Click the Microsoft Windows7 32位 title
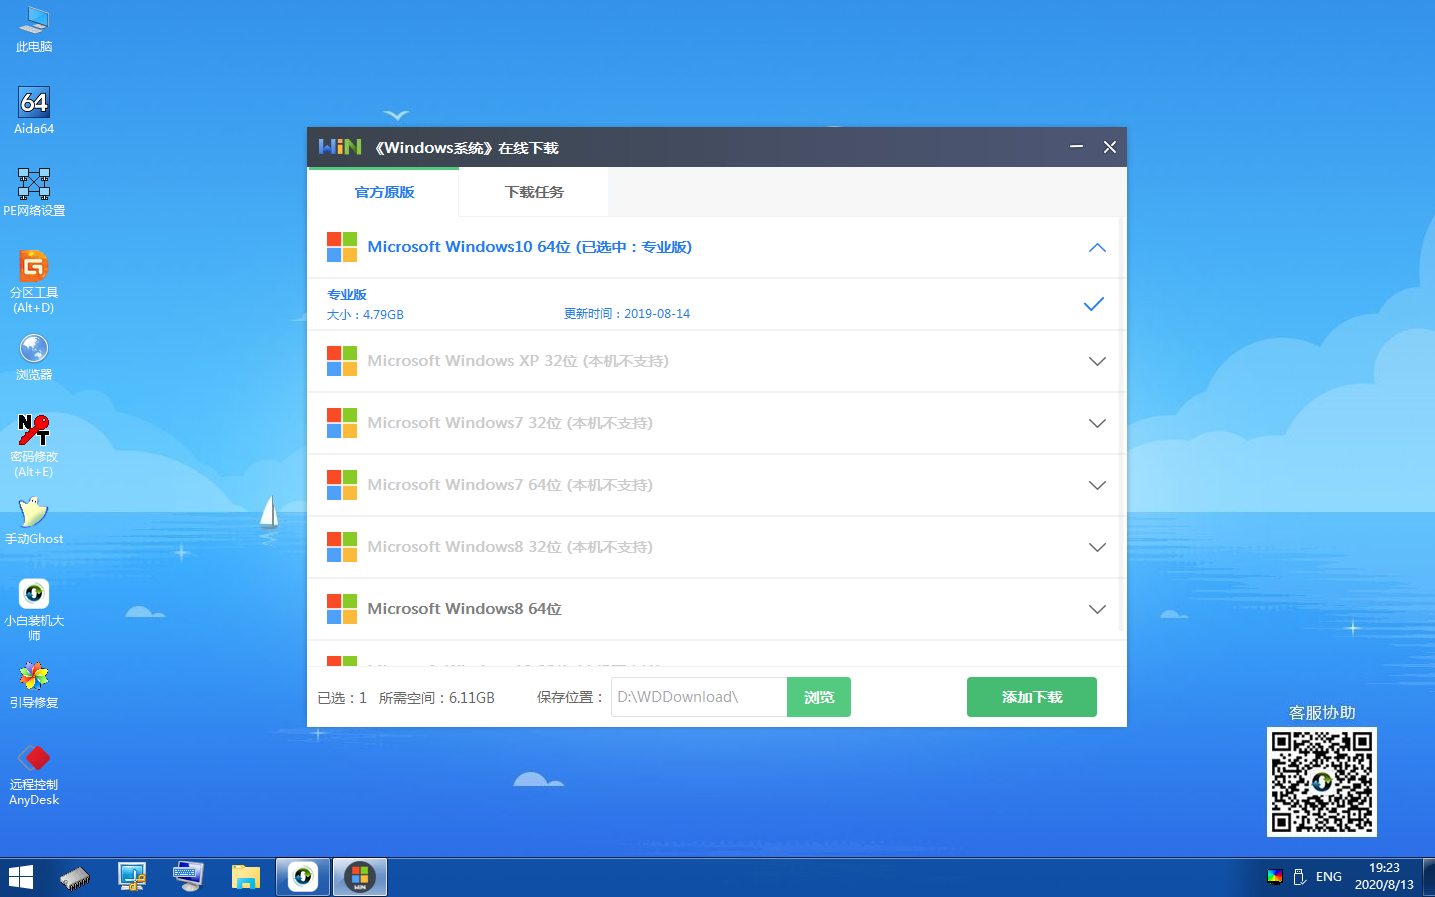Image resolution: width=1435 pixels, height=897 pixels. 510,423
